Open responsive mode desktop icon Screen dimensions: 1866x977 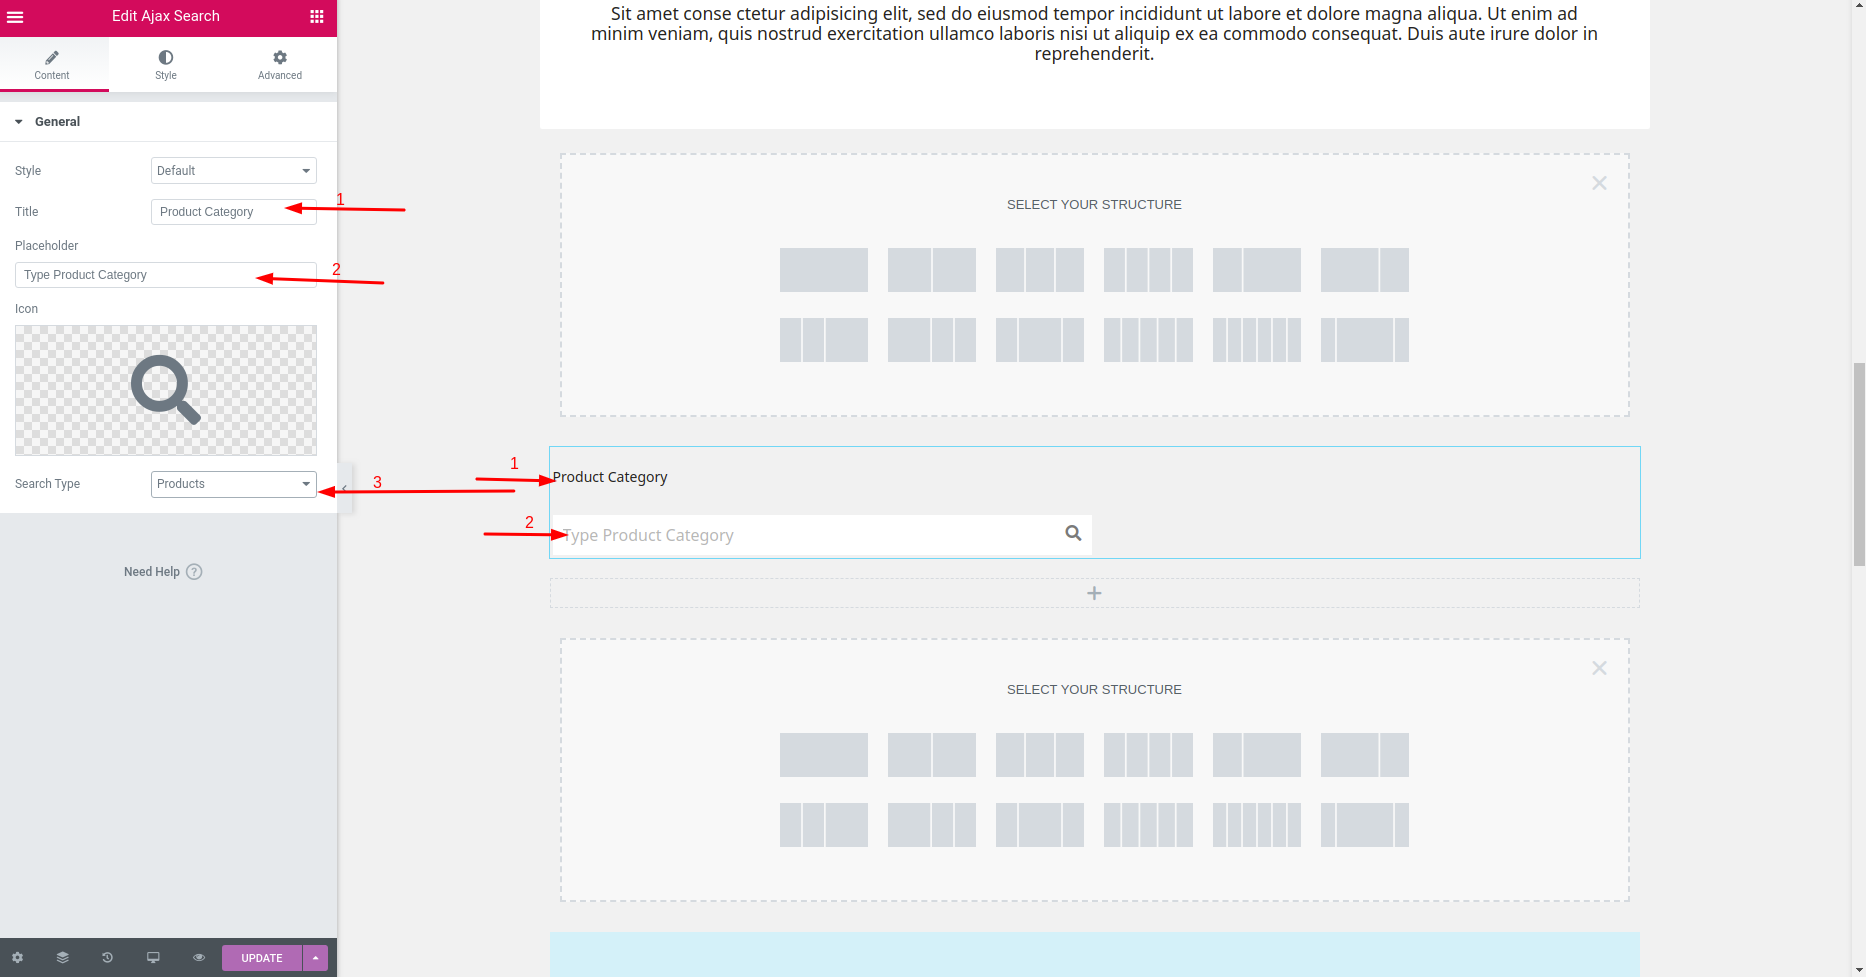153,958
